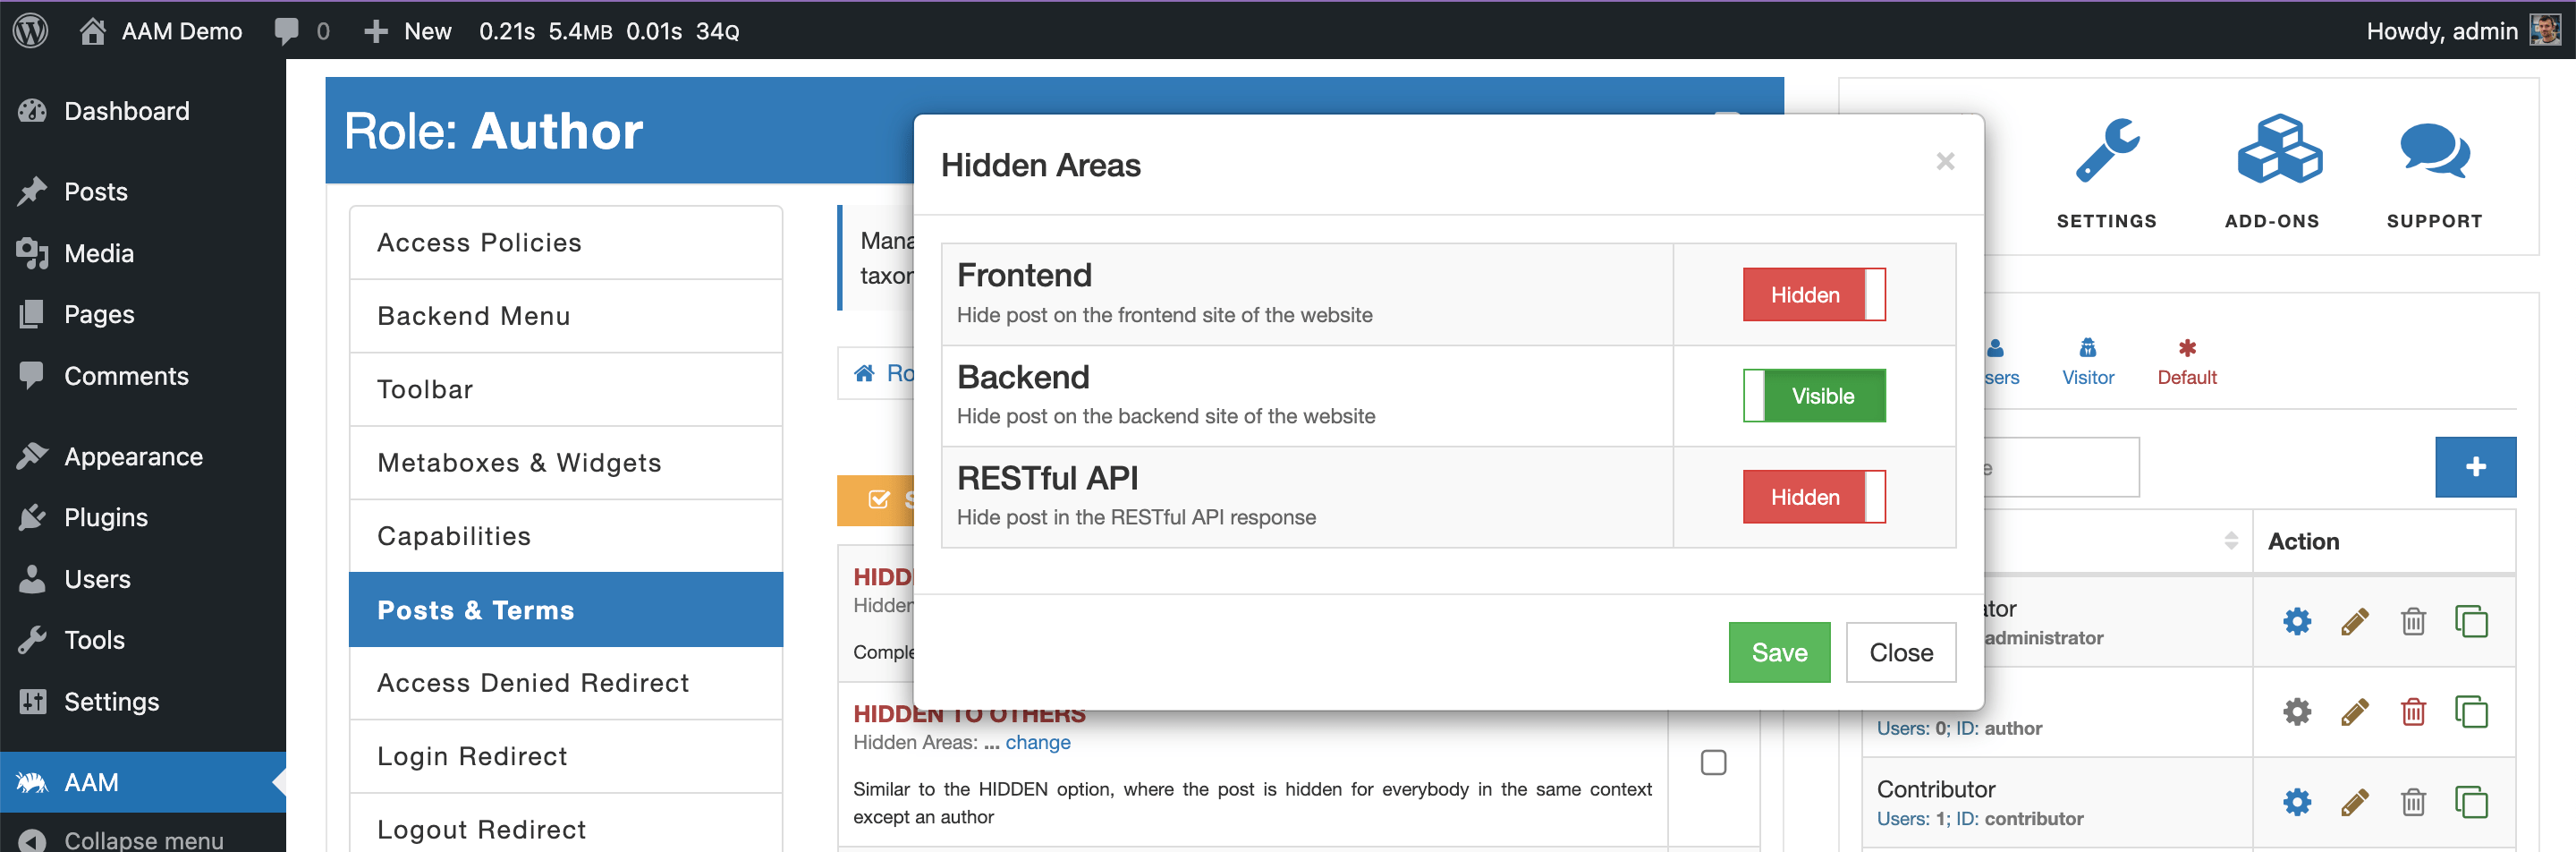This screenshot has height=852, width=2576.
Task: Click the New plus in admin bar
Action: pyautogui.click(x=376, y=31)
